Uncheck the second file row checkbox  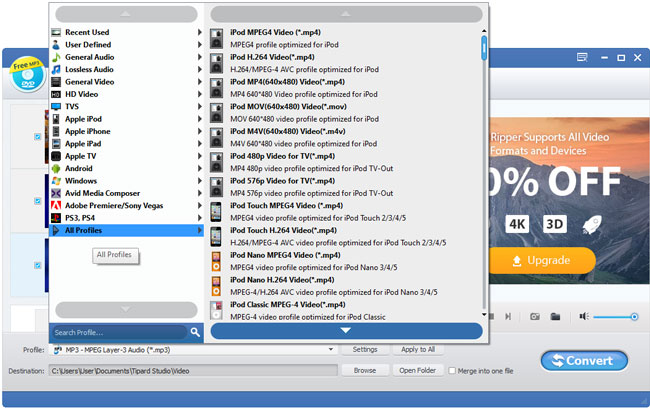click(38, 201)
